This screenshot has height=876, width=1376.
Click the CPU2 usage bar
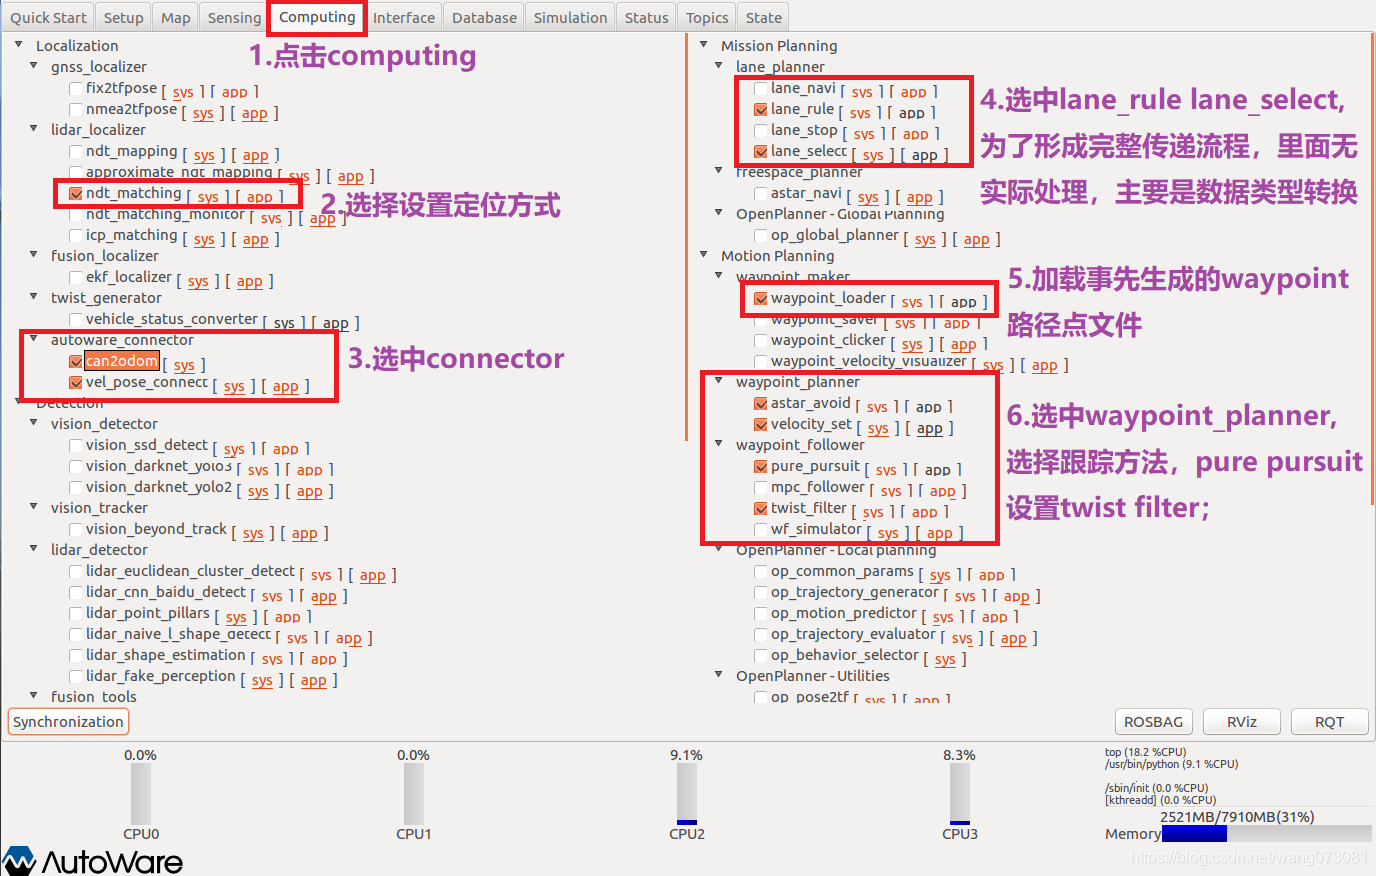[687, 795]
